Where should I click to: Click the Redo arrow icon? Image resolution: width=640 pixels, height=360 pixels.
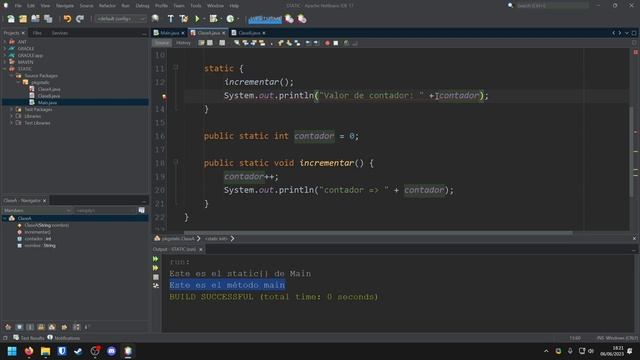(80, 19)
